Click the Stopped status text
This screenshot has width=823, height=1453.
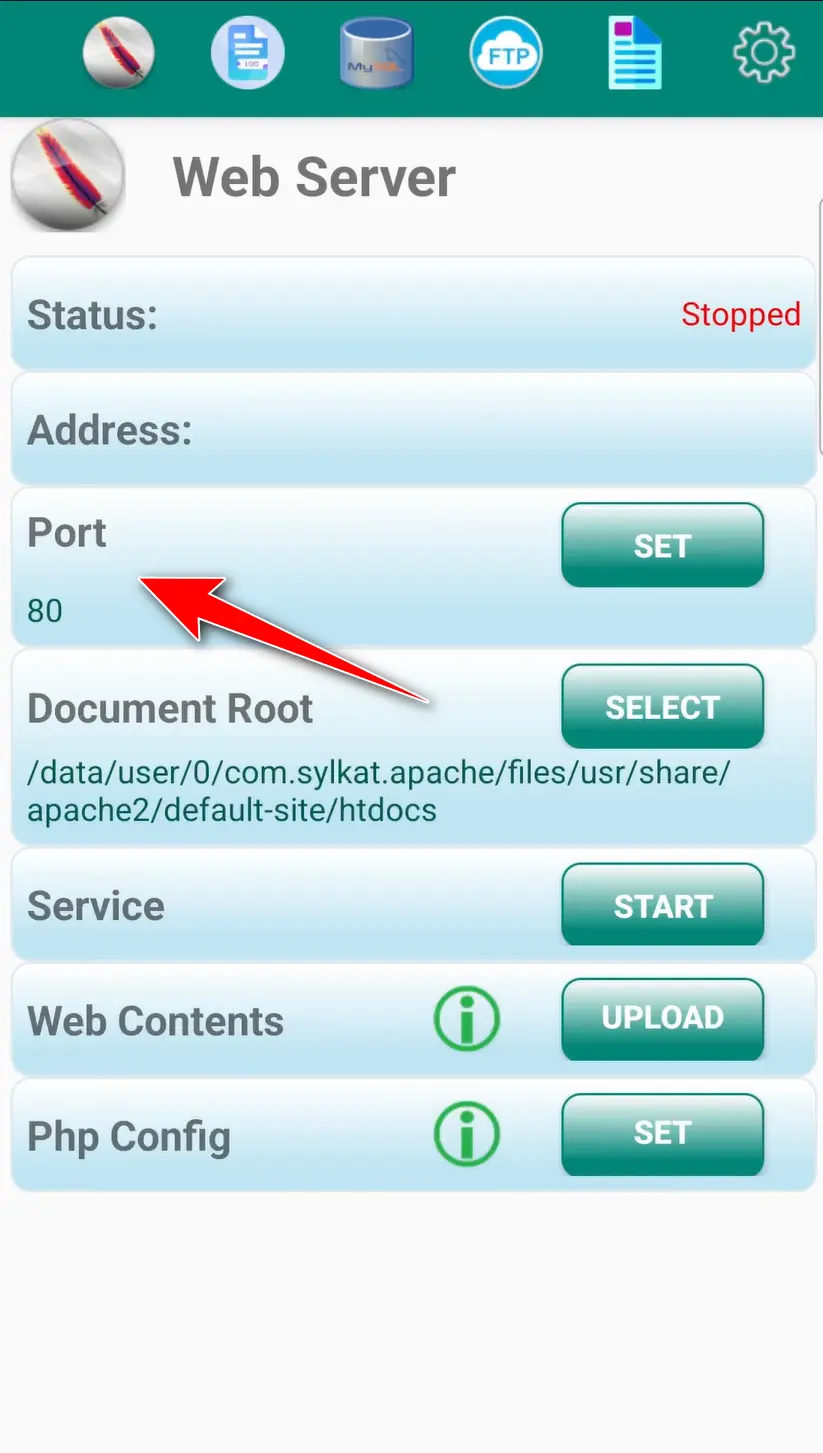coord(741,314)
